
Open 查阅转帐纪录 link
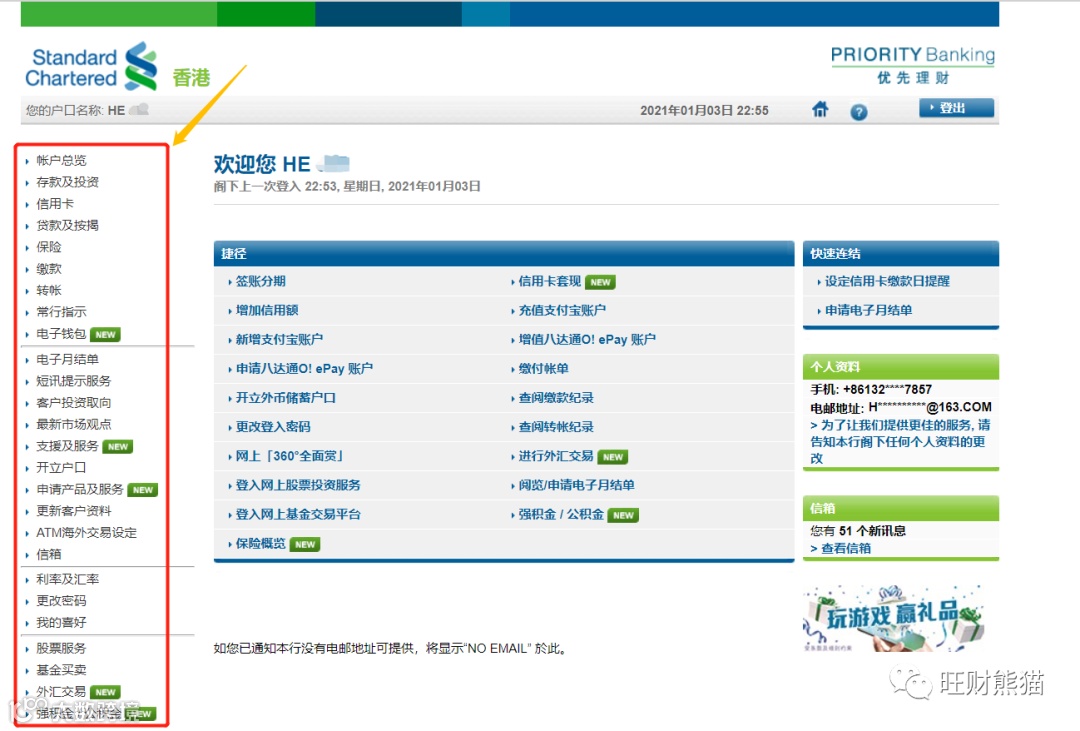556,426
